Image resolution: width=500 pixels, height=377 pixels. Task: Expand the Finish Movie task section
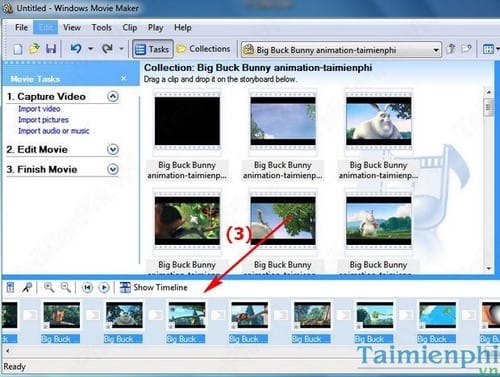point(113,169)
